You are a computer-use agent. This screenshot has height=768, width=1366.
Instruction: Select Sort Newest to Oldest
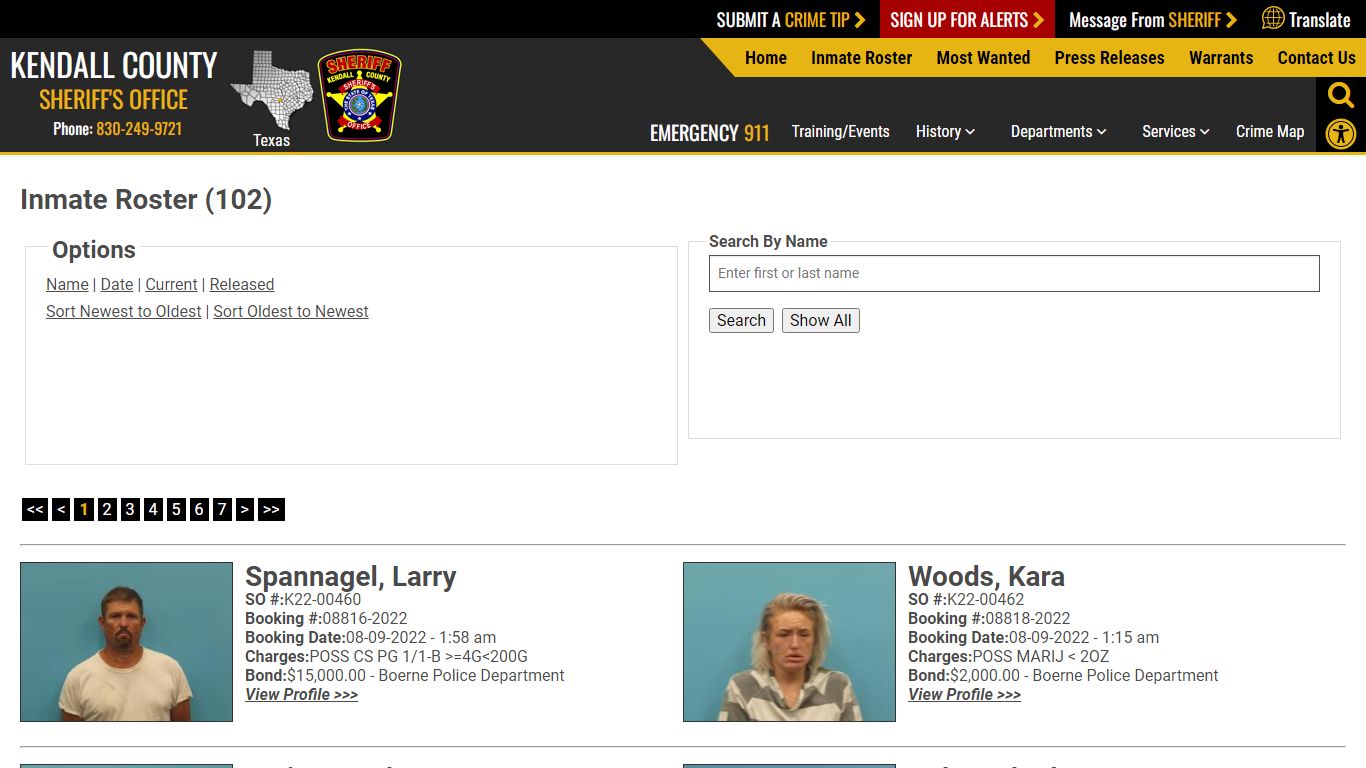point(124,311)
